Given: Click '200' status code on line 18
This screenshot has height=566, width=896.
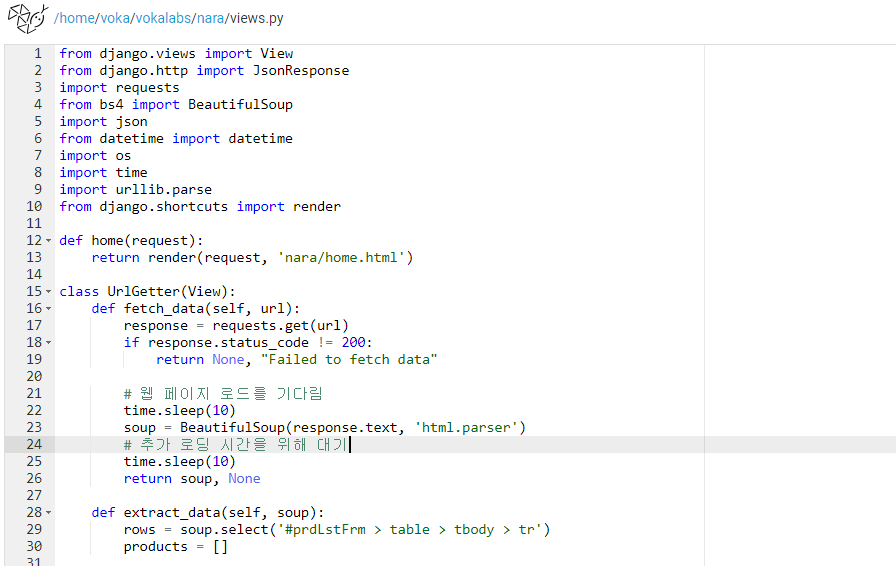Looking at the screenshot, I should point(354,342).
